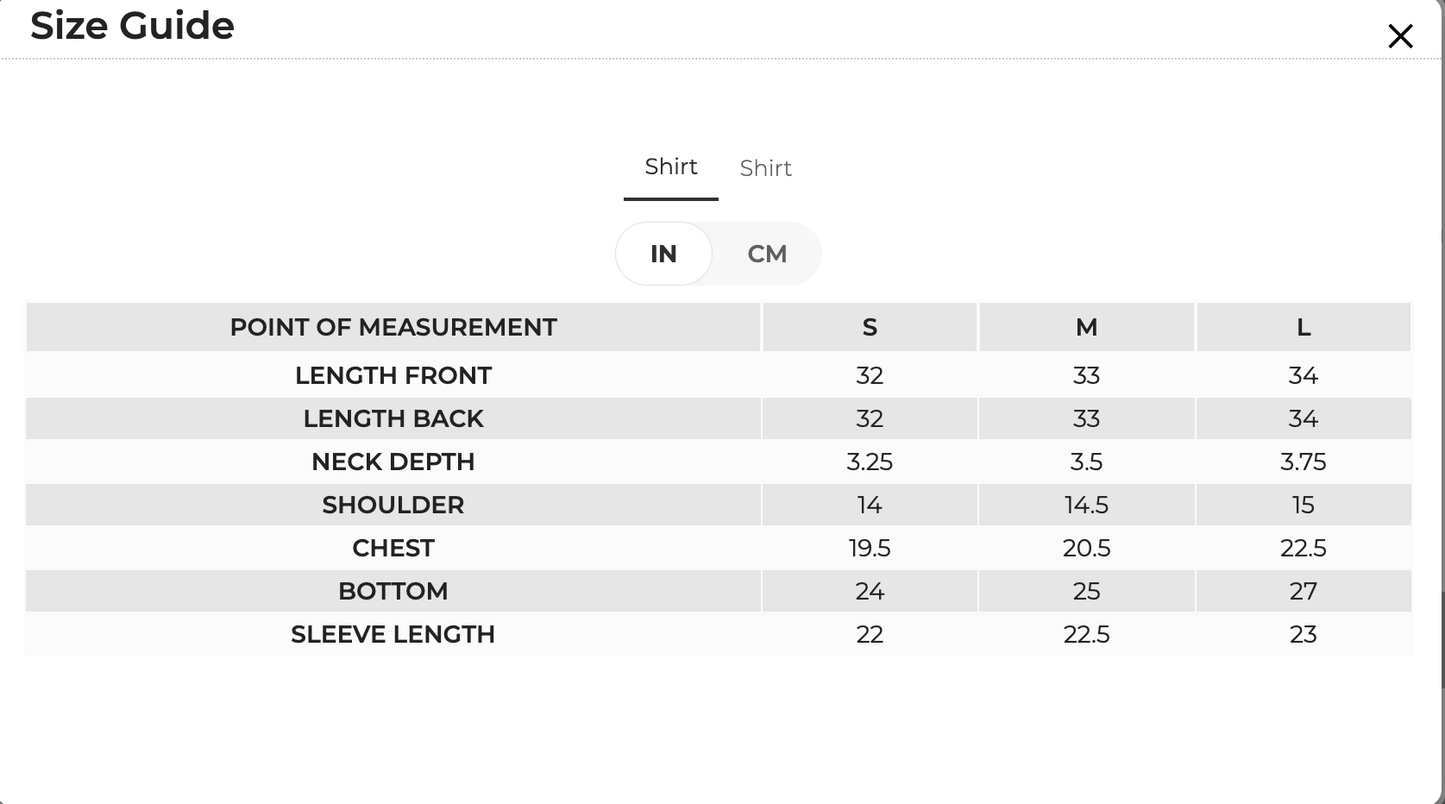Switch units to CM
The height and width of the screenshot is (804, 1445).
point(767,254)
